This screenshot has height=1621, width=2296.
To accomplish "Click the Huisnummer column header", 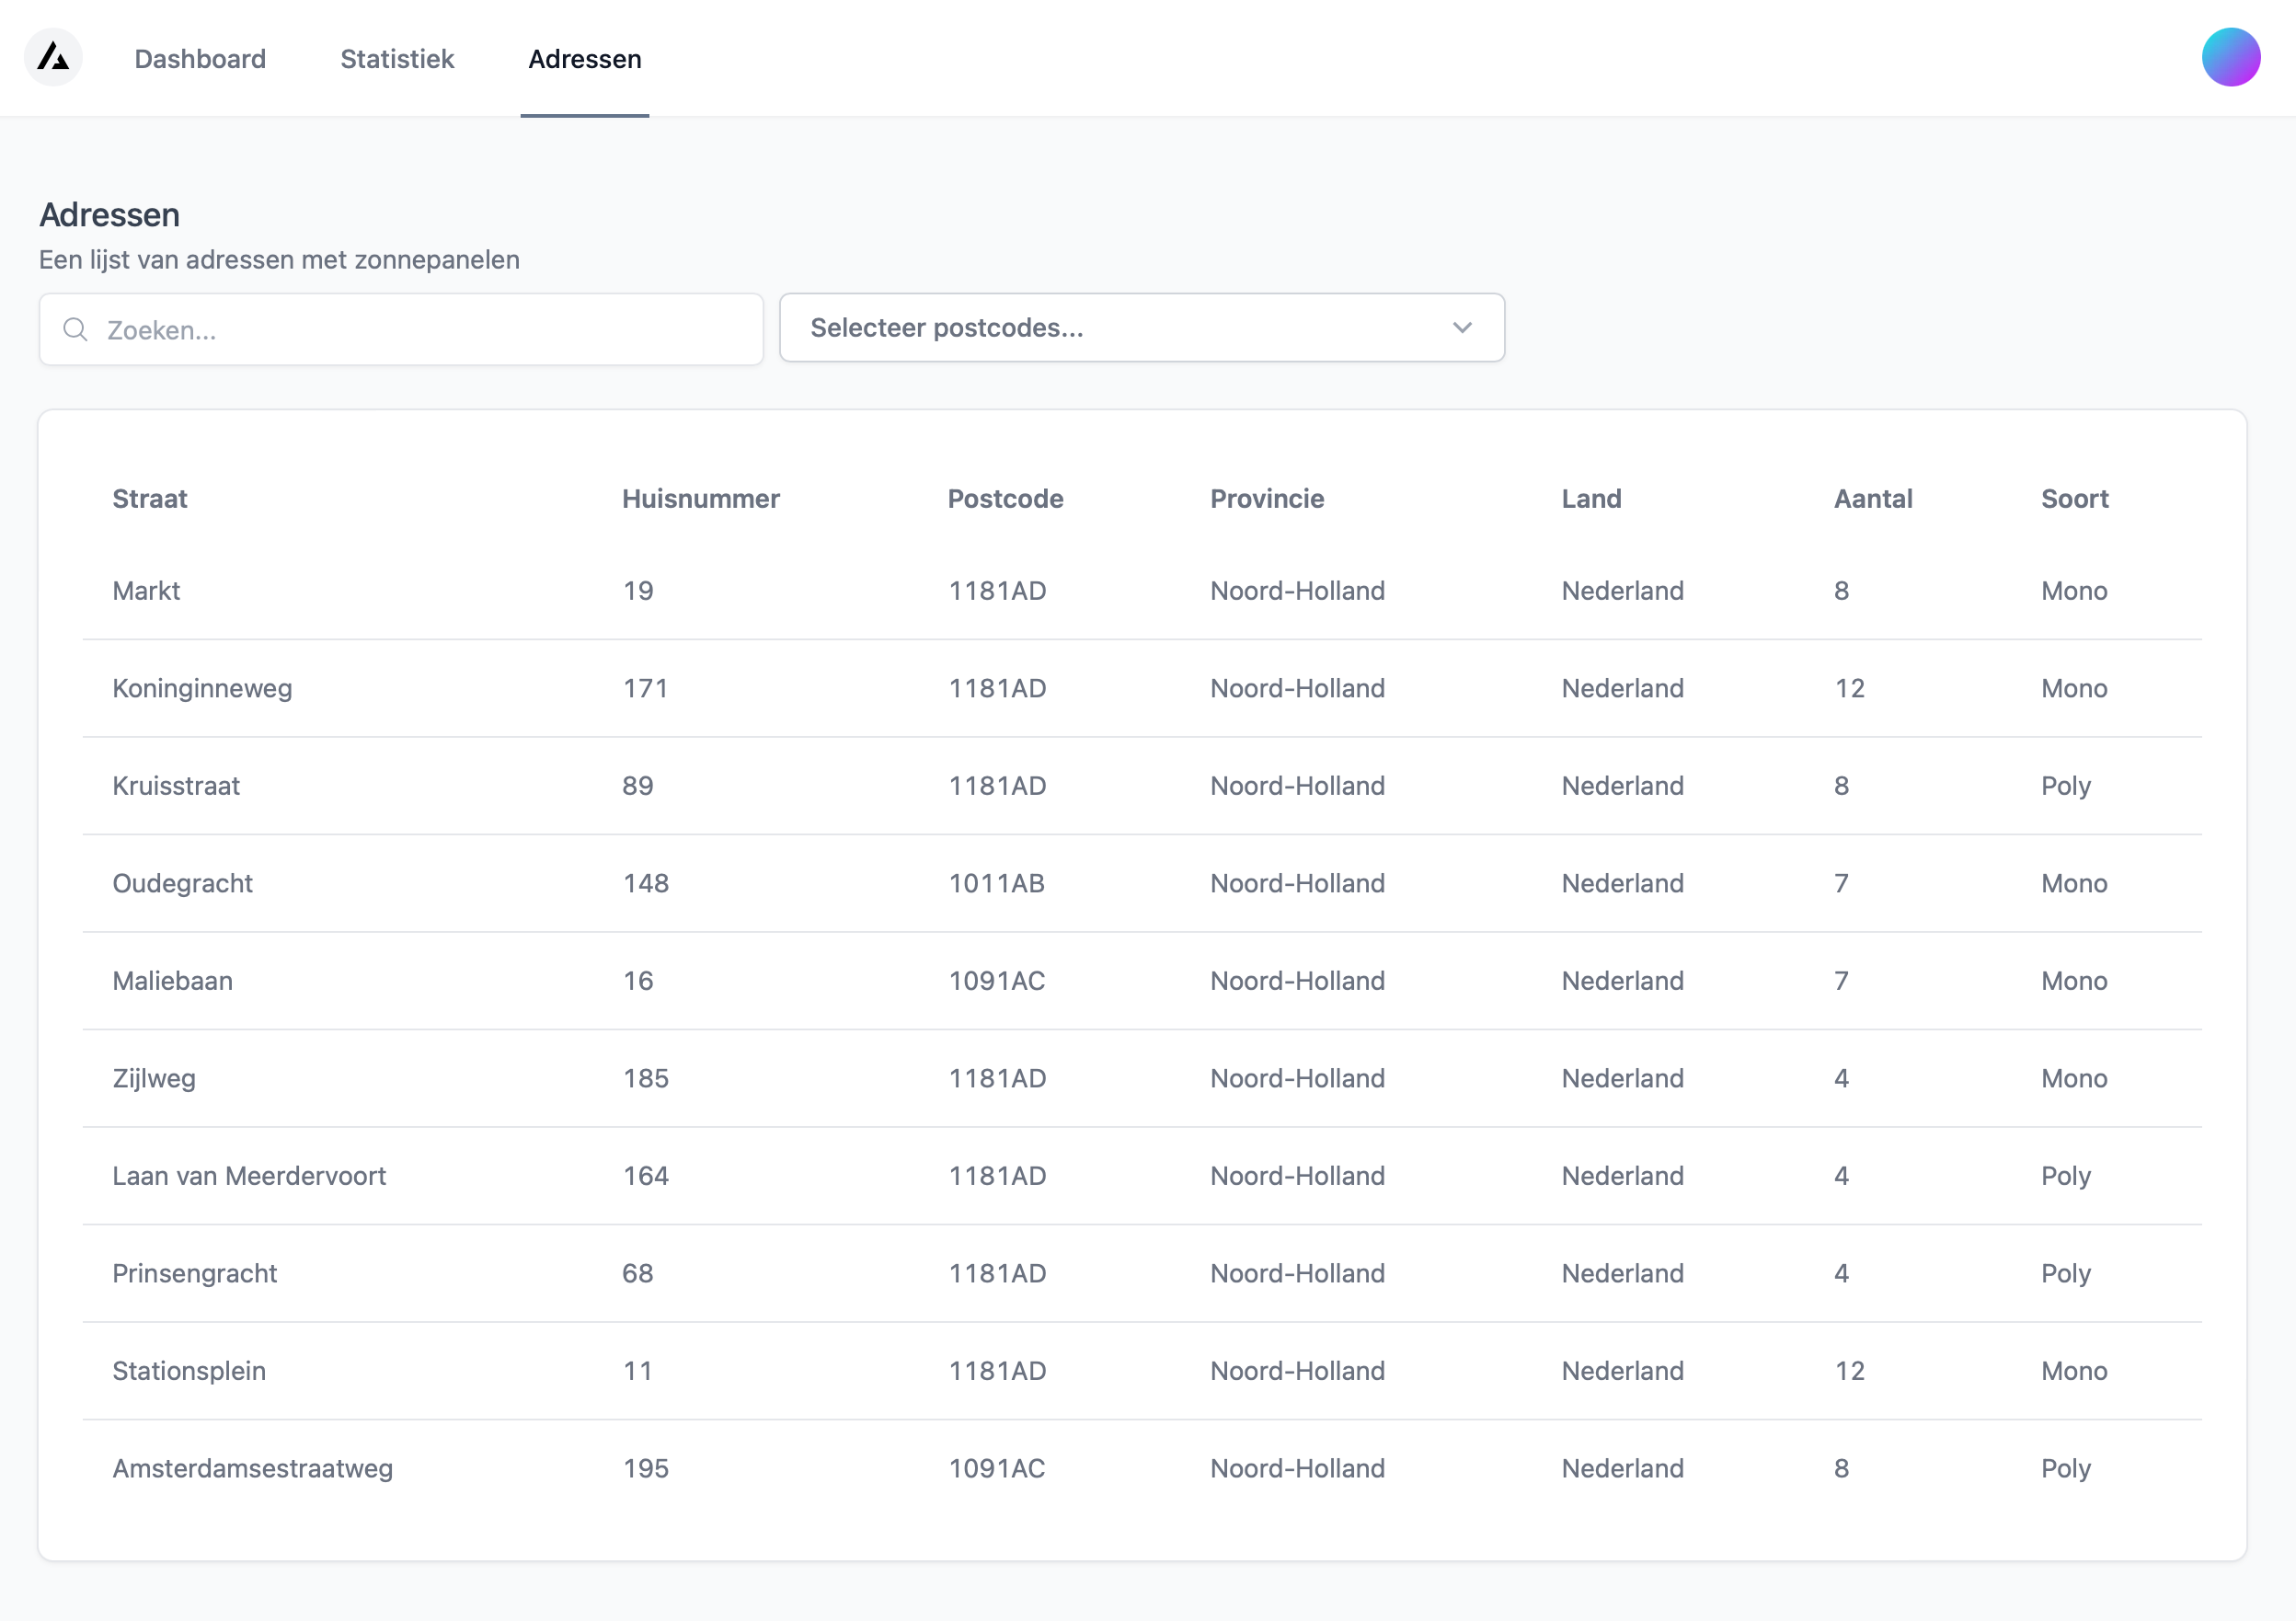I will tap(700, 499).
